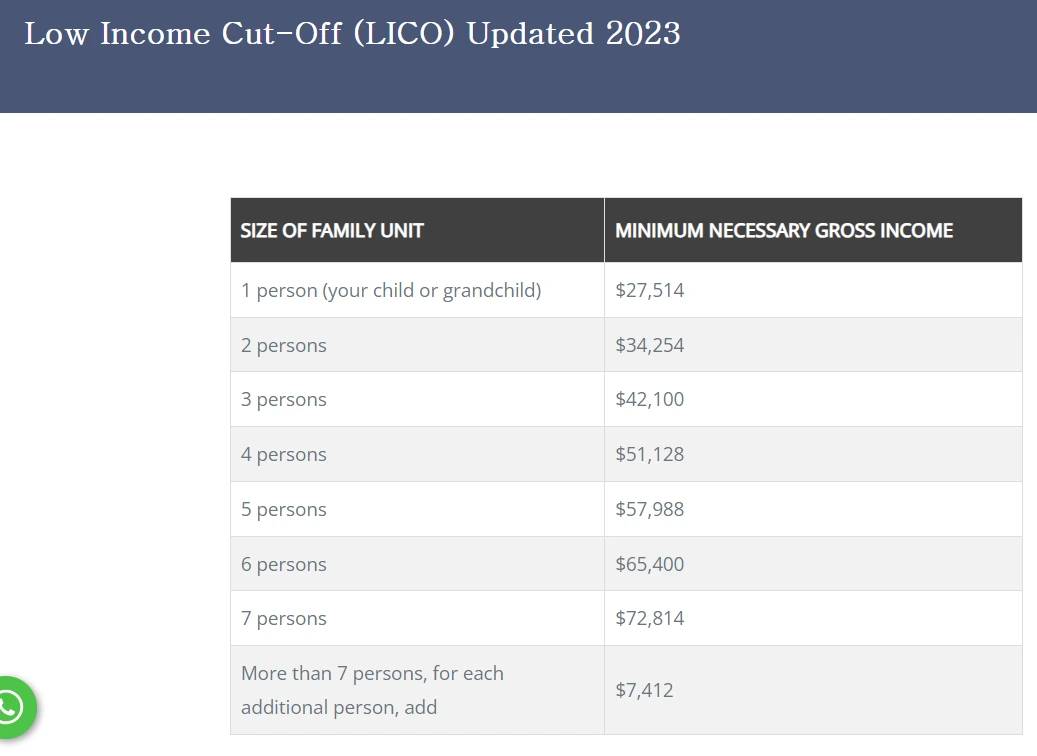The height and width of the screenshot is (756, 1037).
Task: Select the '6 persons' row label
Action: coord(284,564)
